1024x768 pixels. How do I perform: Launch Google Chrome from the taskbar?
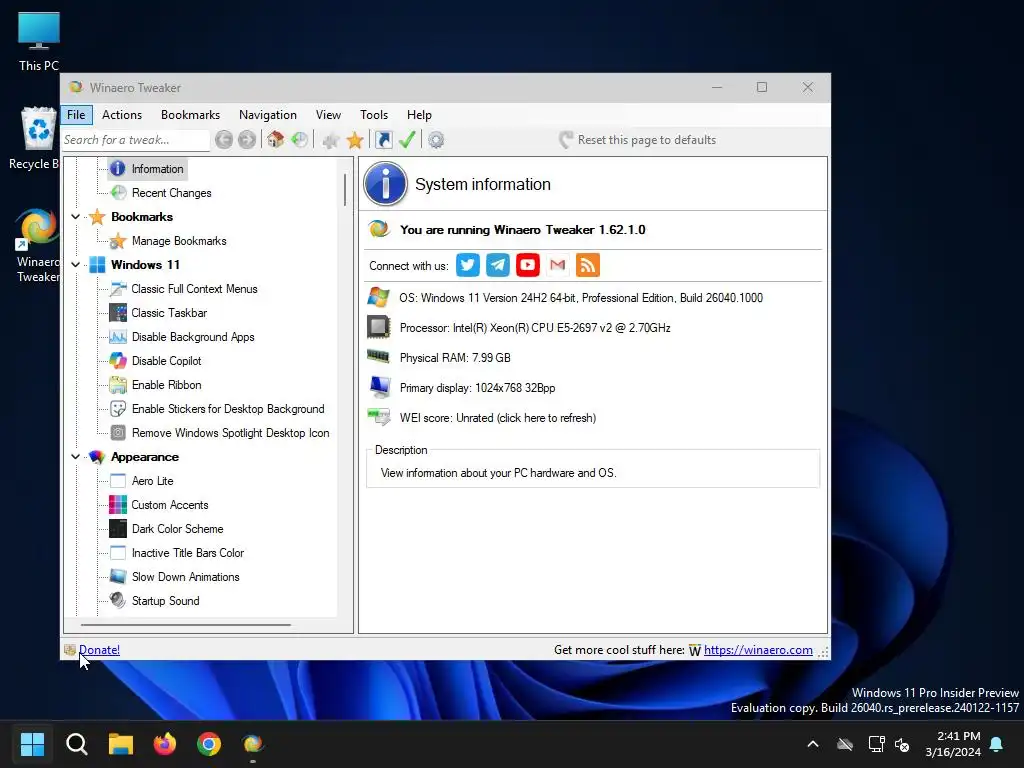tap(209, 744)
